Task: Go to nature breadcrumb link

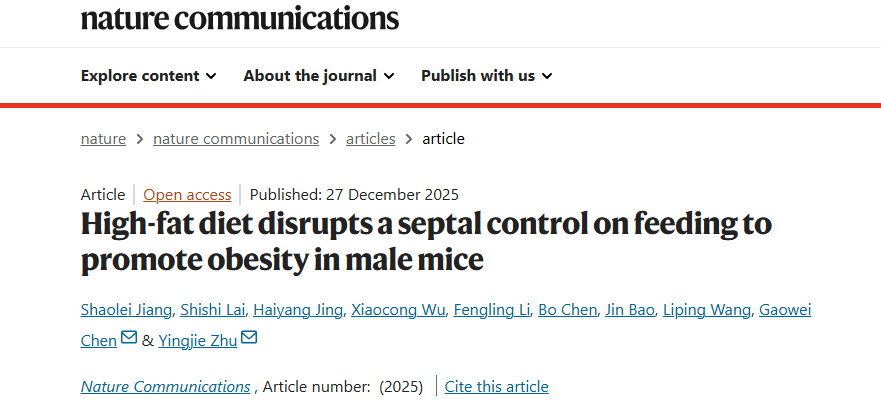Action: click(103, 139)
